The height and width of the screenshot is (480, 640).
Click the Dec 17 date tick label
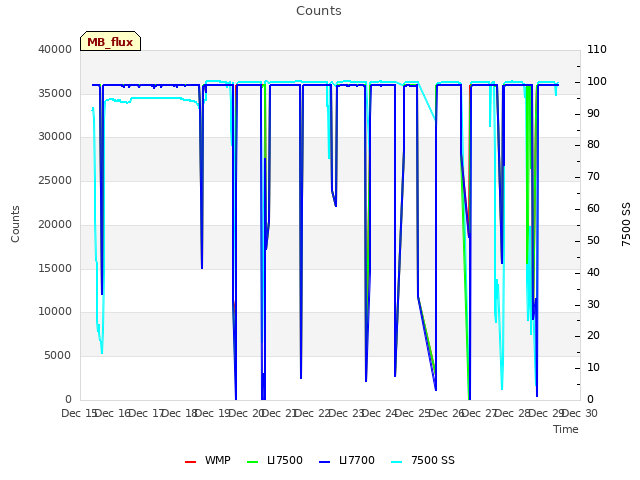[x=147, y=413]
